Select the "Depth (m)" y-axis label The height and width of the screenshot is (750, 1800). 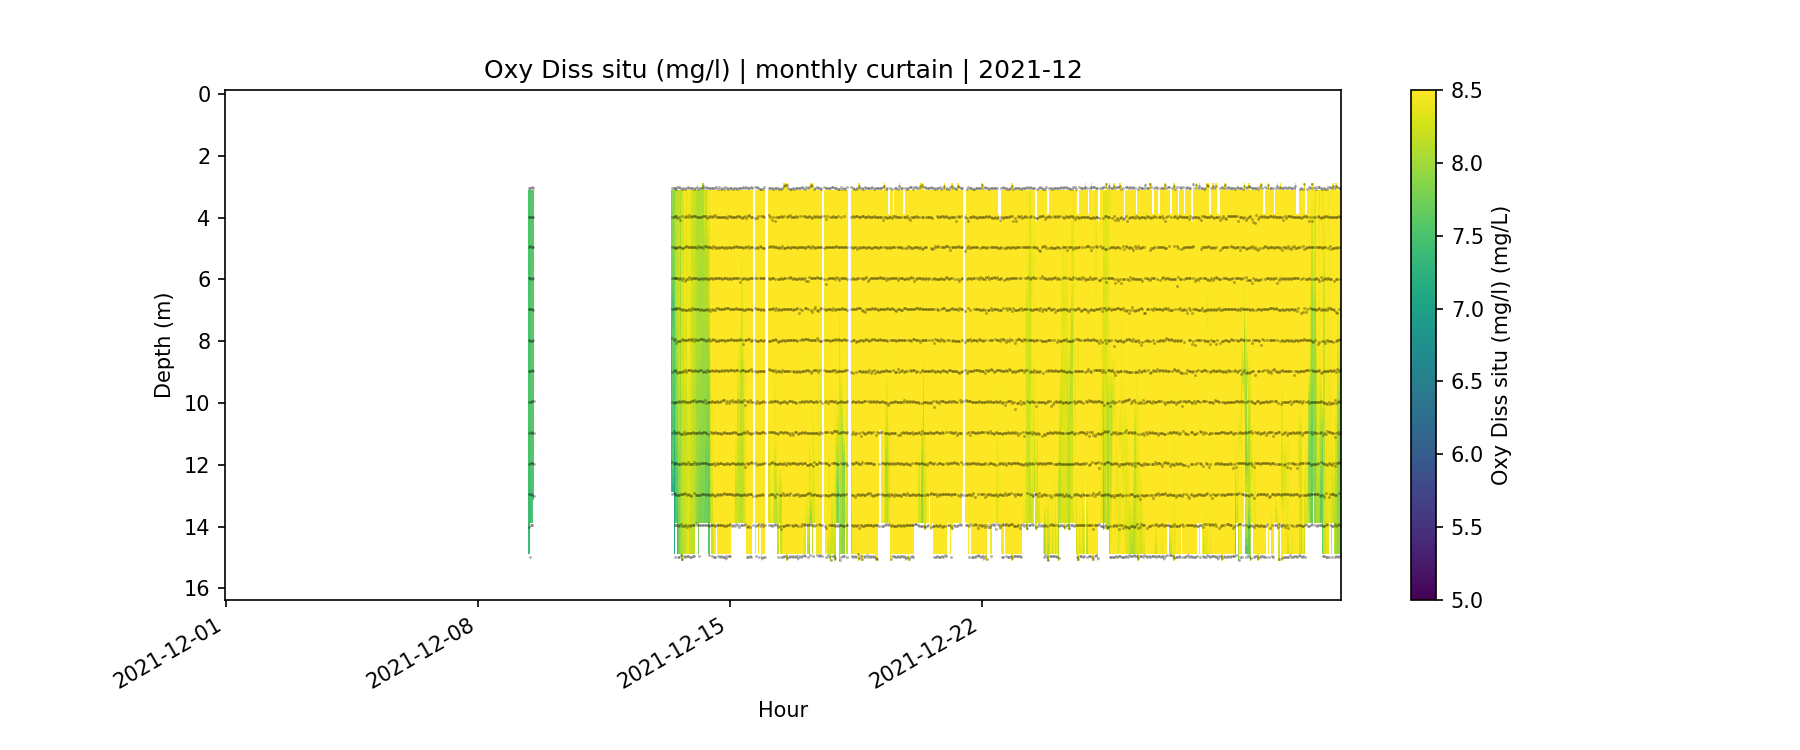(x=163, y=345)
